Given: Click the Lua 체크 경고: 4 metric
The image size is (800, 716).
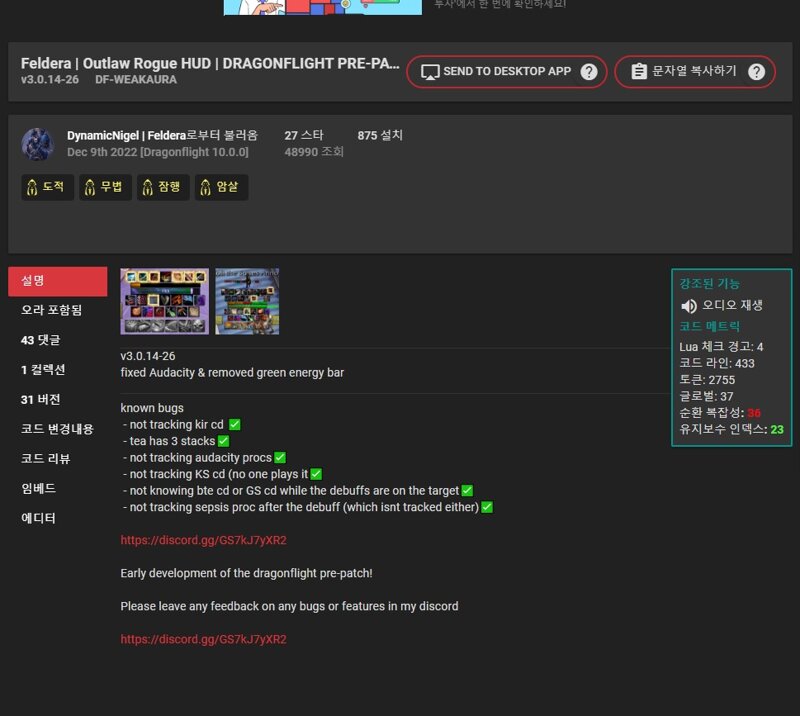Looking at the screenshot, I should coord(721,347).
